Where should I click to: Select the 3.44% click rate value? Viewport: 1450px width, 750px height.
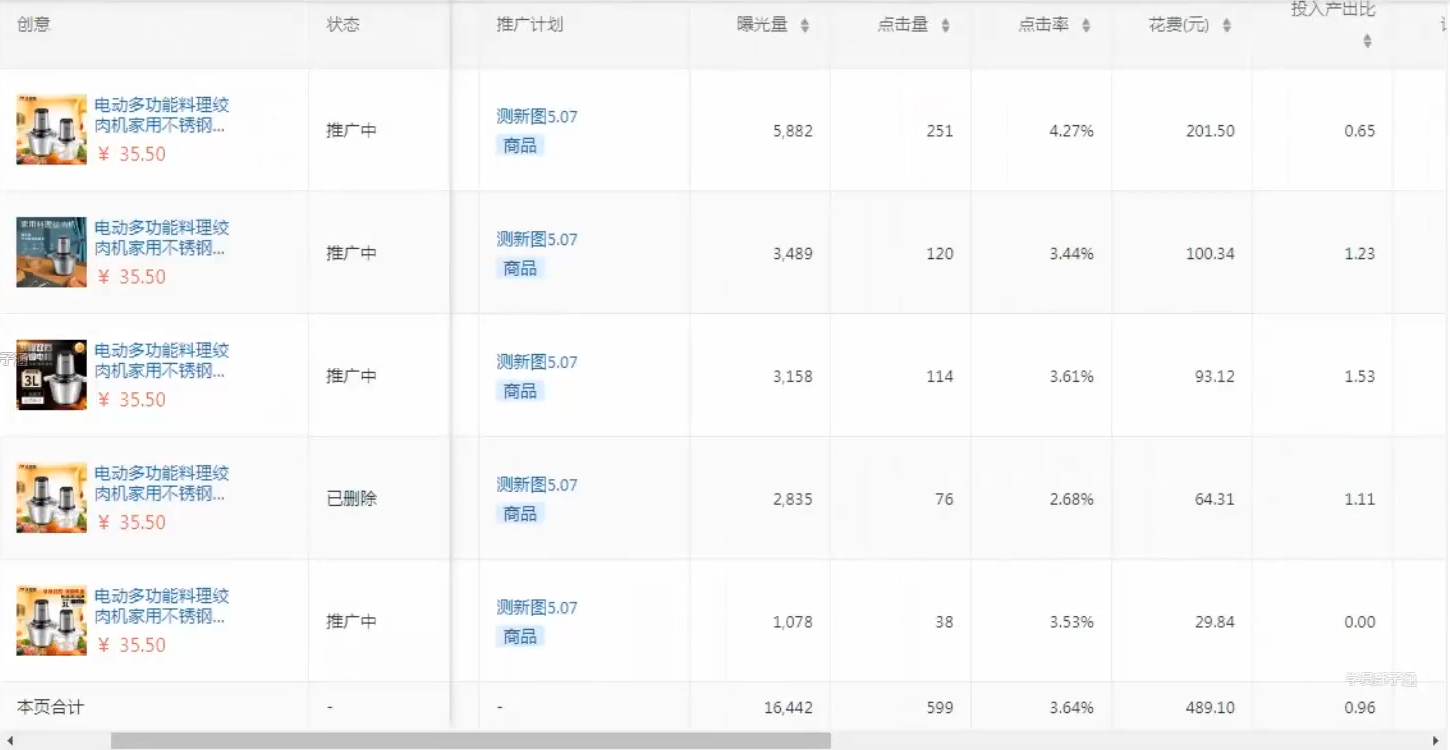click(1072, 254)
